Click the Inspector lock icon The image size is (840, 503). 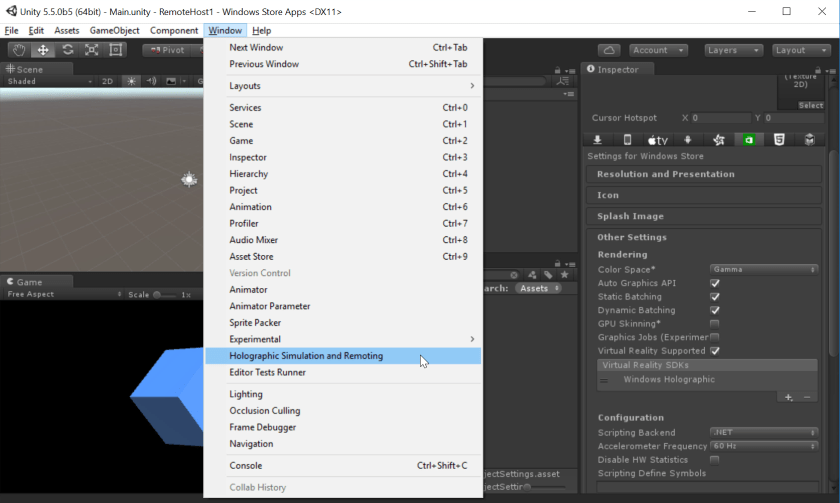pyautogui.click(x=817, y=70)
